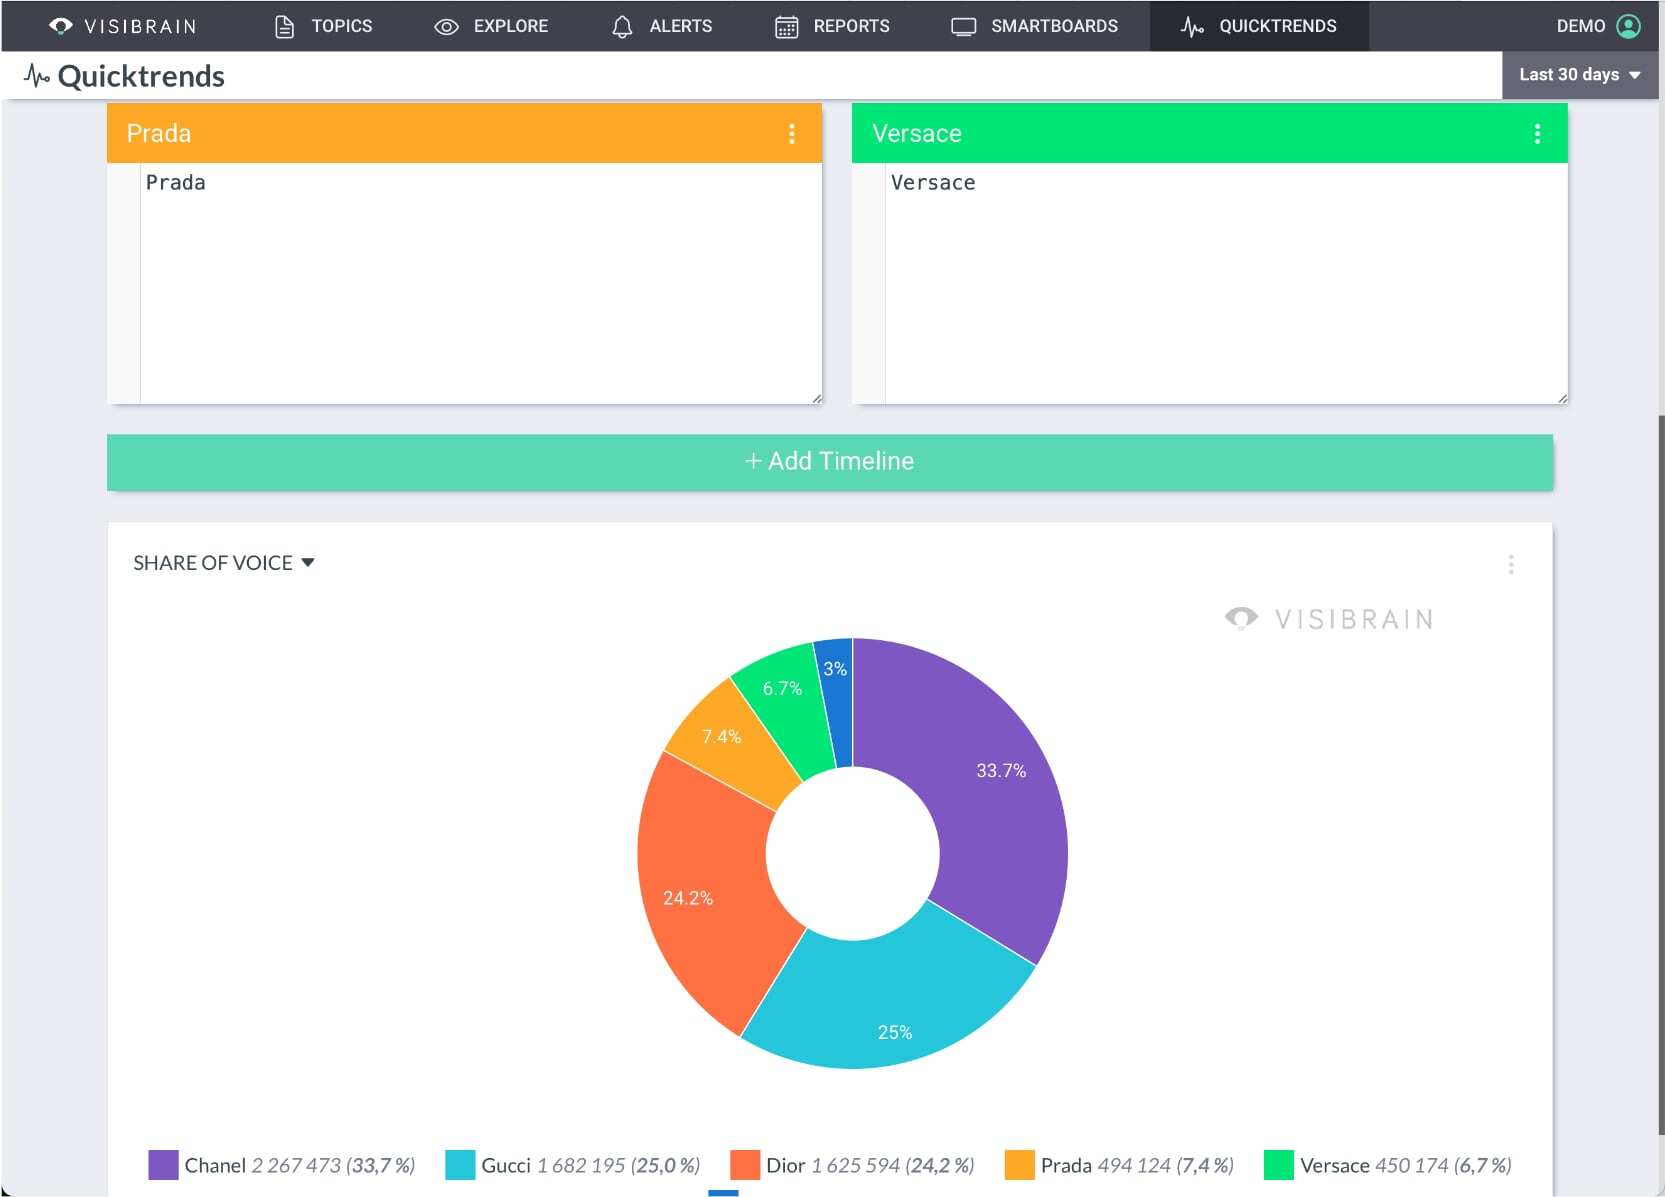Toggle Dior legend entry
The height and width of the screenshot is (1197, 1665).
point(852,1165)
